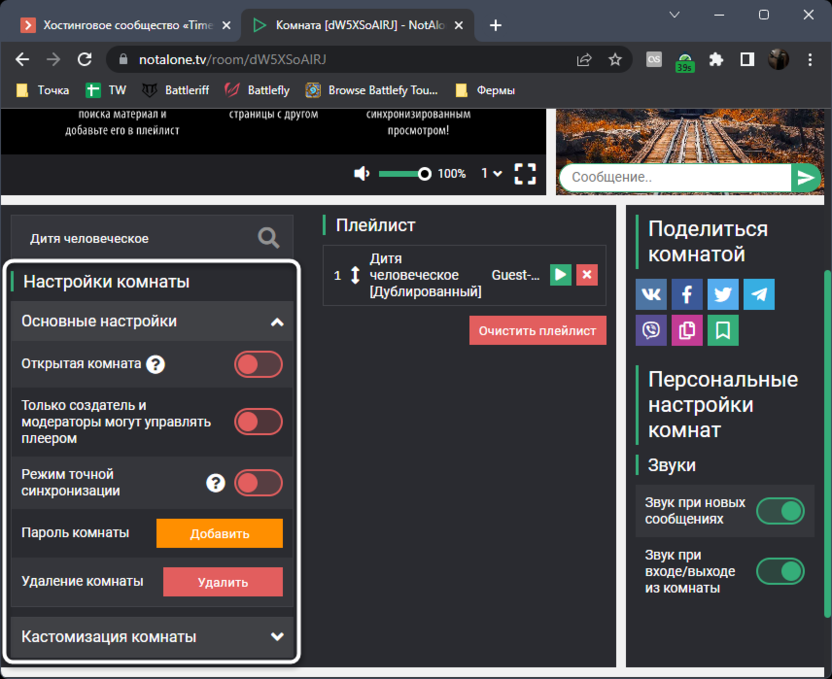Image resolution: width=832 pixels, height=679 pixels.
Task: Switch to the Хостинговое сообщество tab
Action: 125,25
